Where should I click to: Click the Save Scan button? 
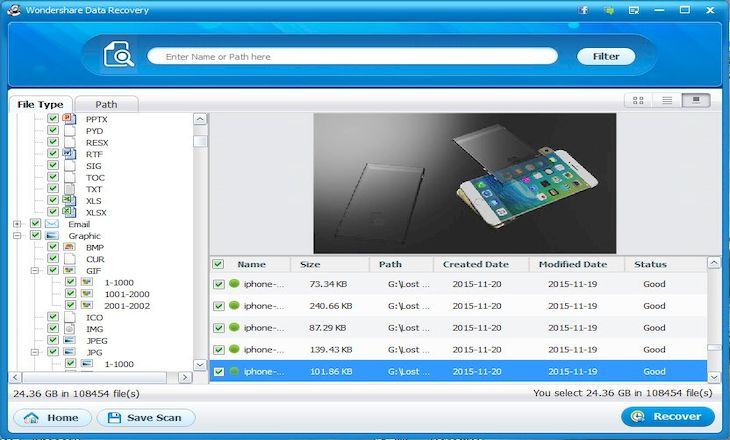(x=146, y=418)
